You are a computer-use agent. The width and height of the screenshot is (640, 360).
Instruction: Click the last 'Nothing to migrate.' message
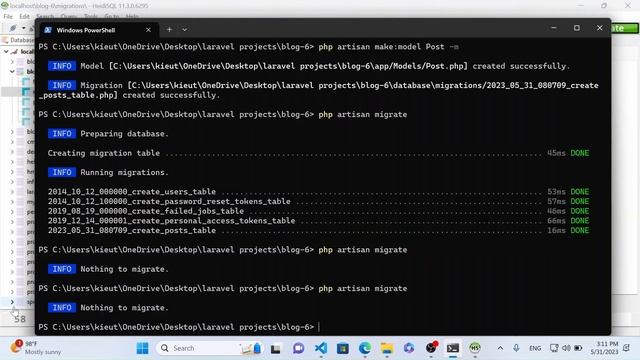(124, 308)
